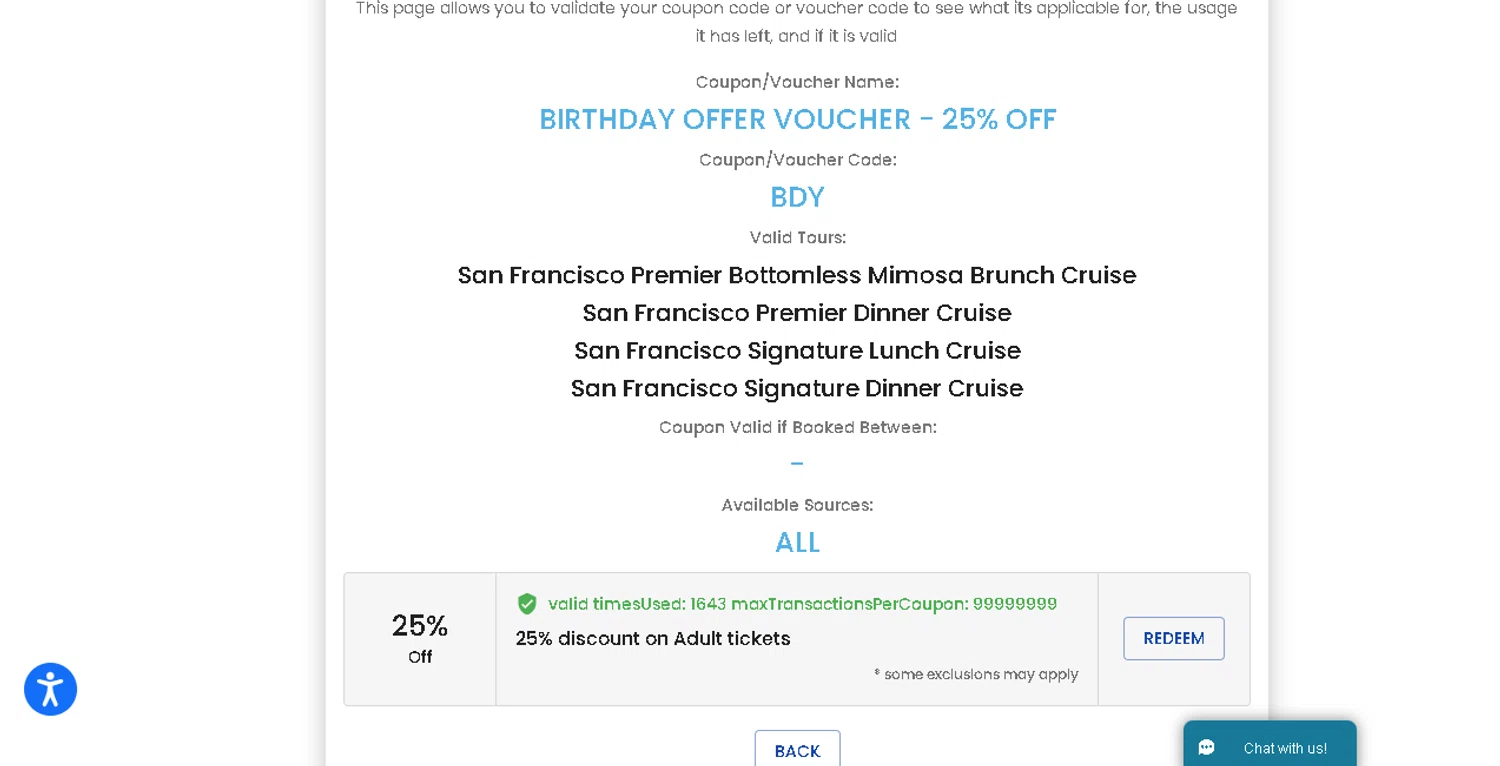Click the San Francisco Signature Dinner Cruise tour
The width and height of the screenshot is (1500, 766).
coord(797,388)
